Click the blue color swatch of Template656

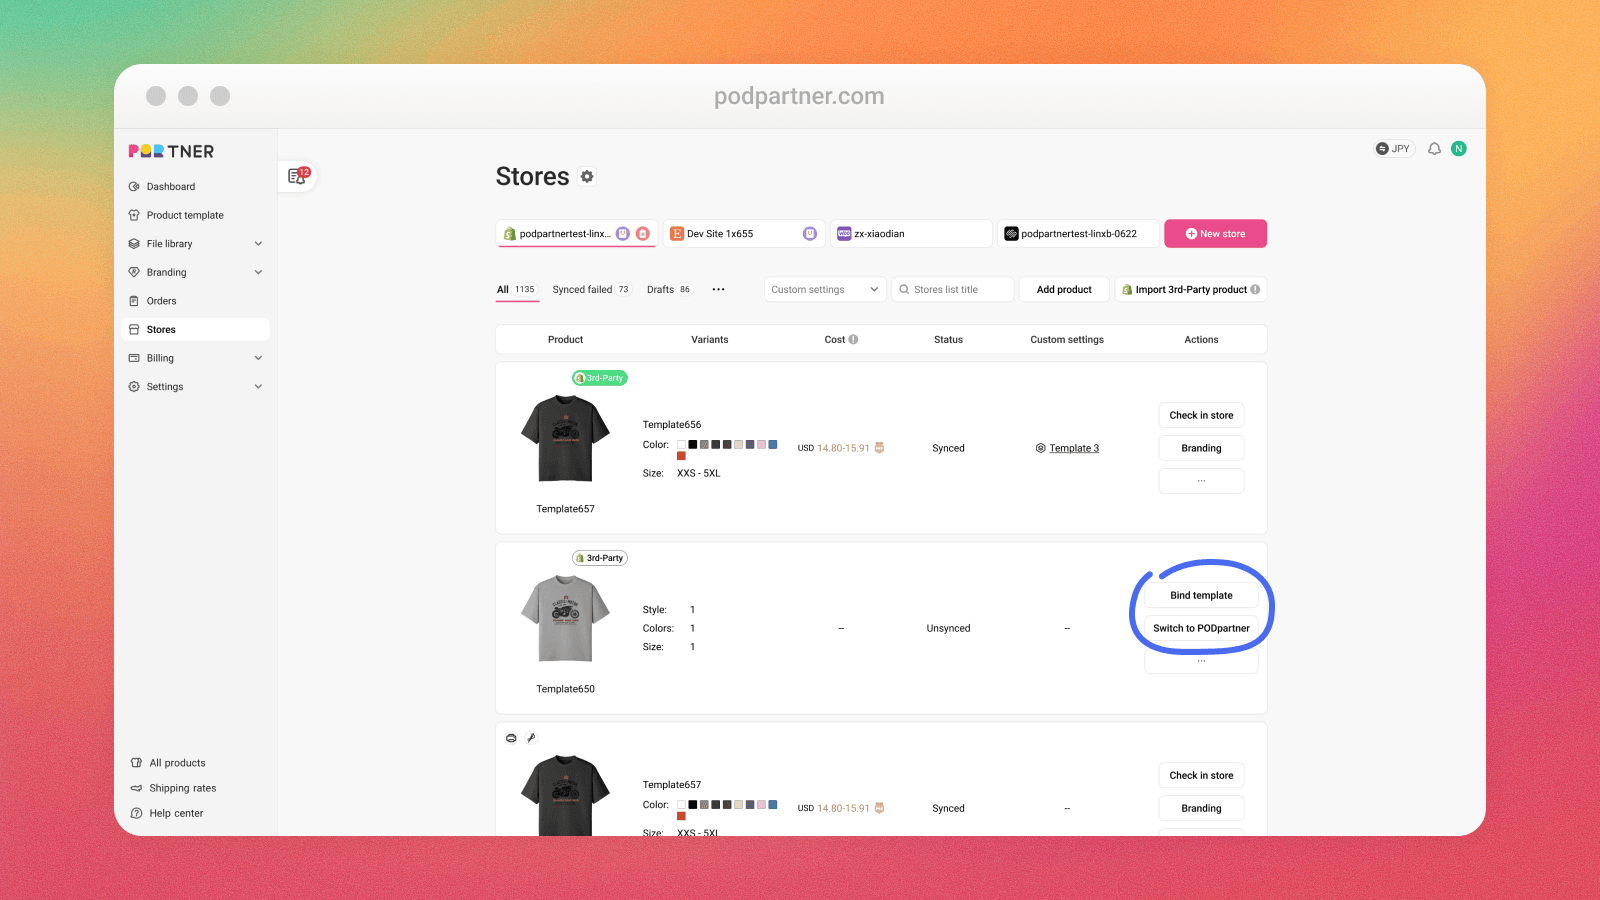772,444
